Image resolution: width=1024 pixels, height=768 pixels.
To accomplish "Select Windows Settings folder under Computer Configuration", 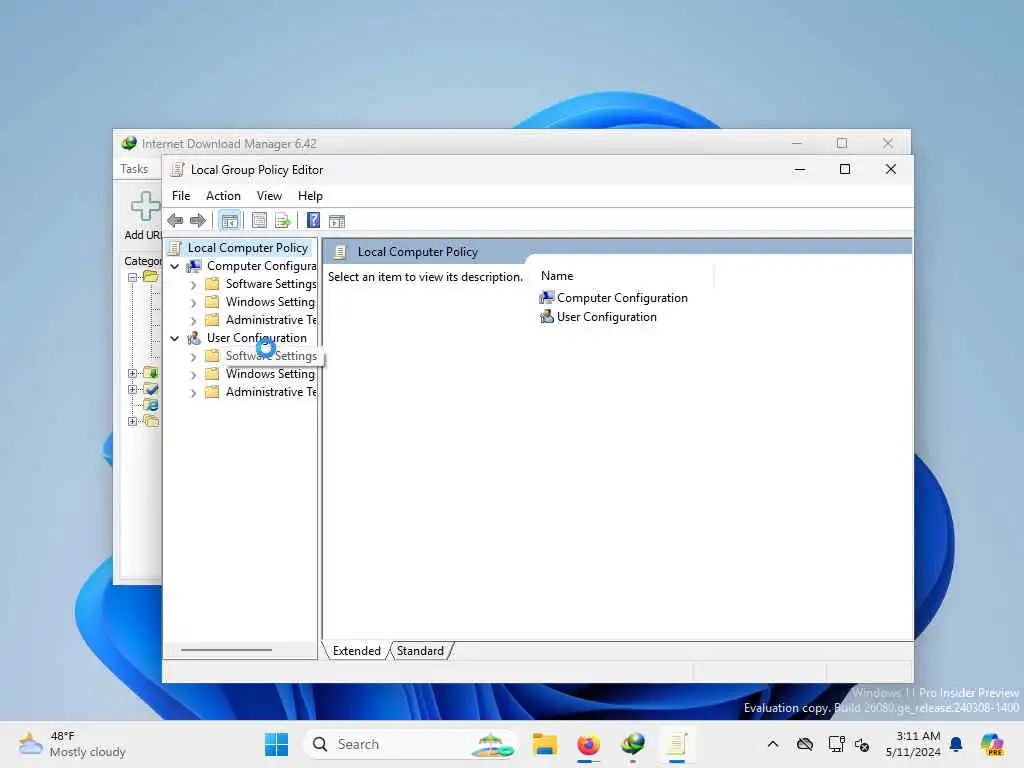I will click(270, 302).
